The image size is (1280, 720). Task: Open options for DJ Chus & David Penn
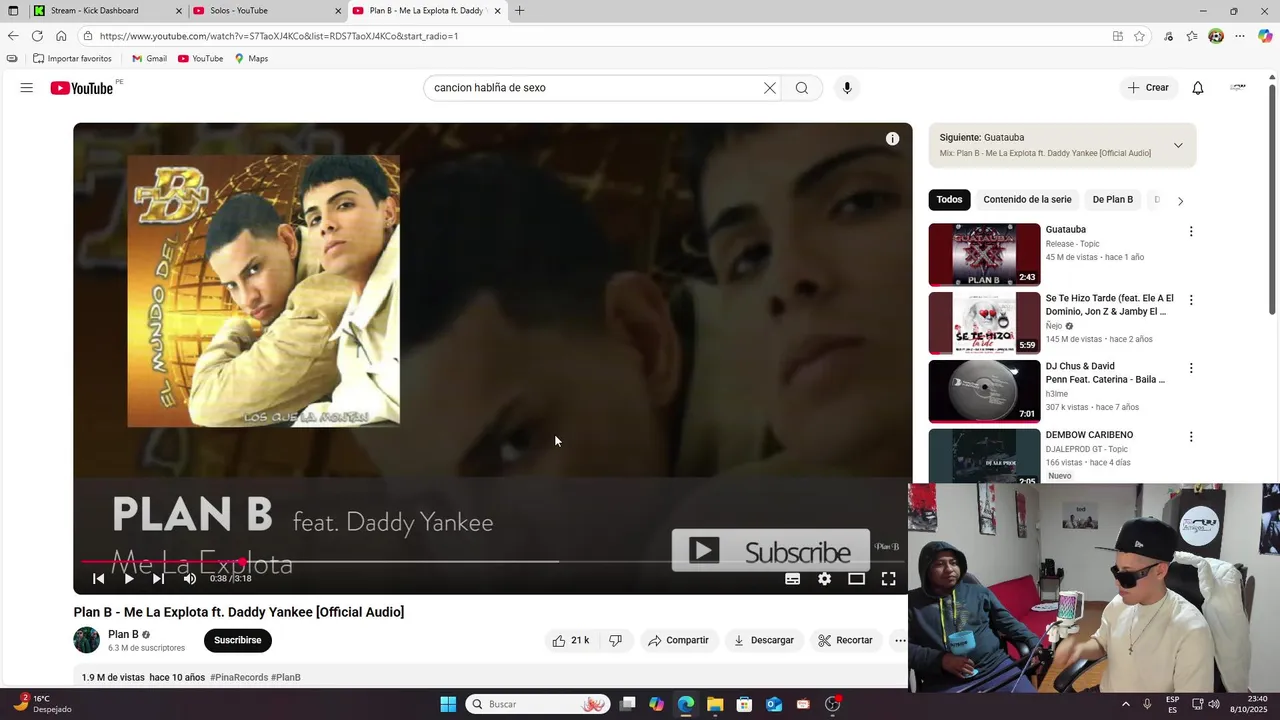tap(1191, 368)
